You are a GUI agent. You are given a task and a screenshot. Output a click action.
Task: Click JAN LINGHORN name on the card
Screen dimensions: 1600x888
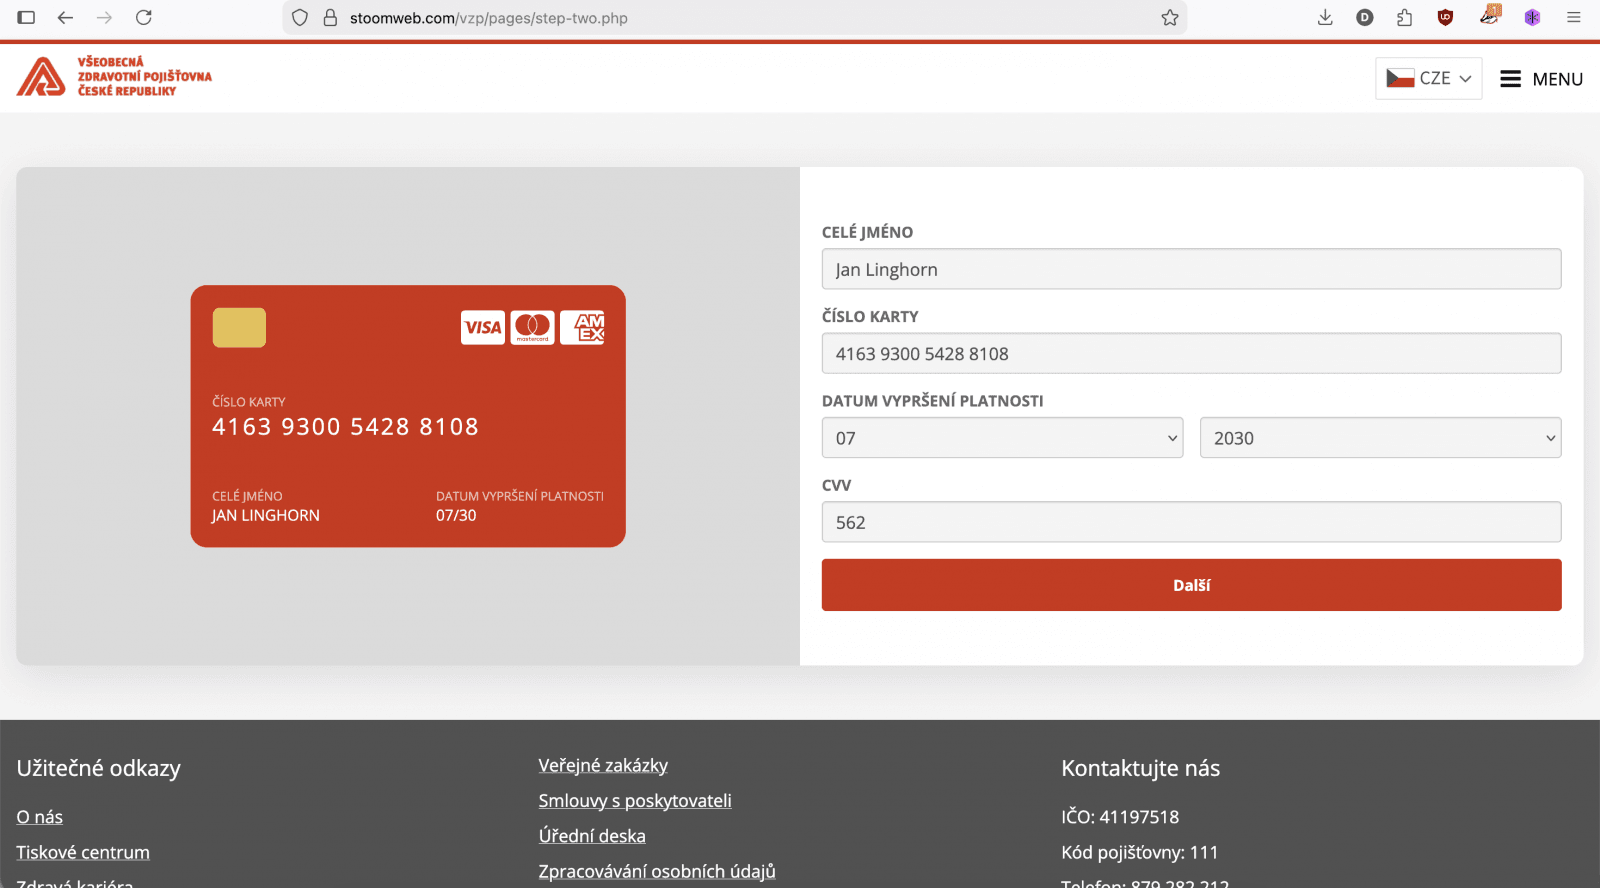(266, 515)
